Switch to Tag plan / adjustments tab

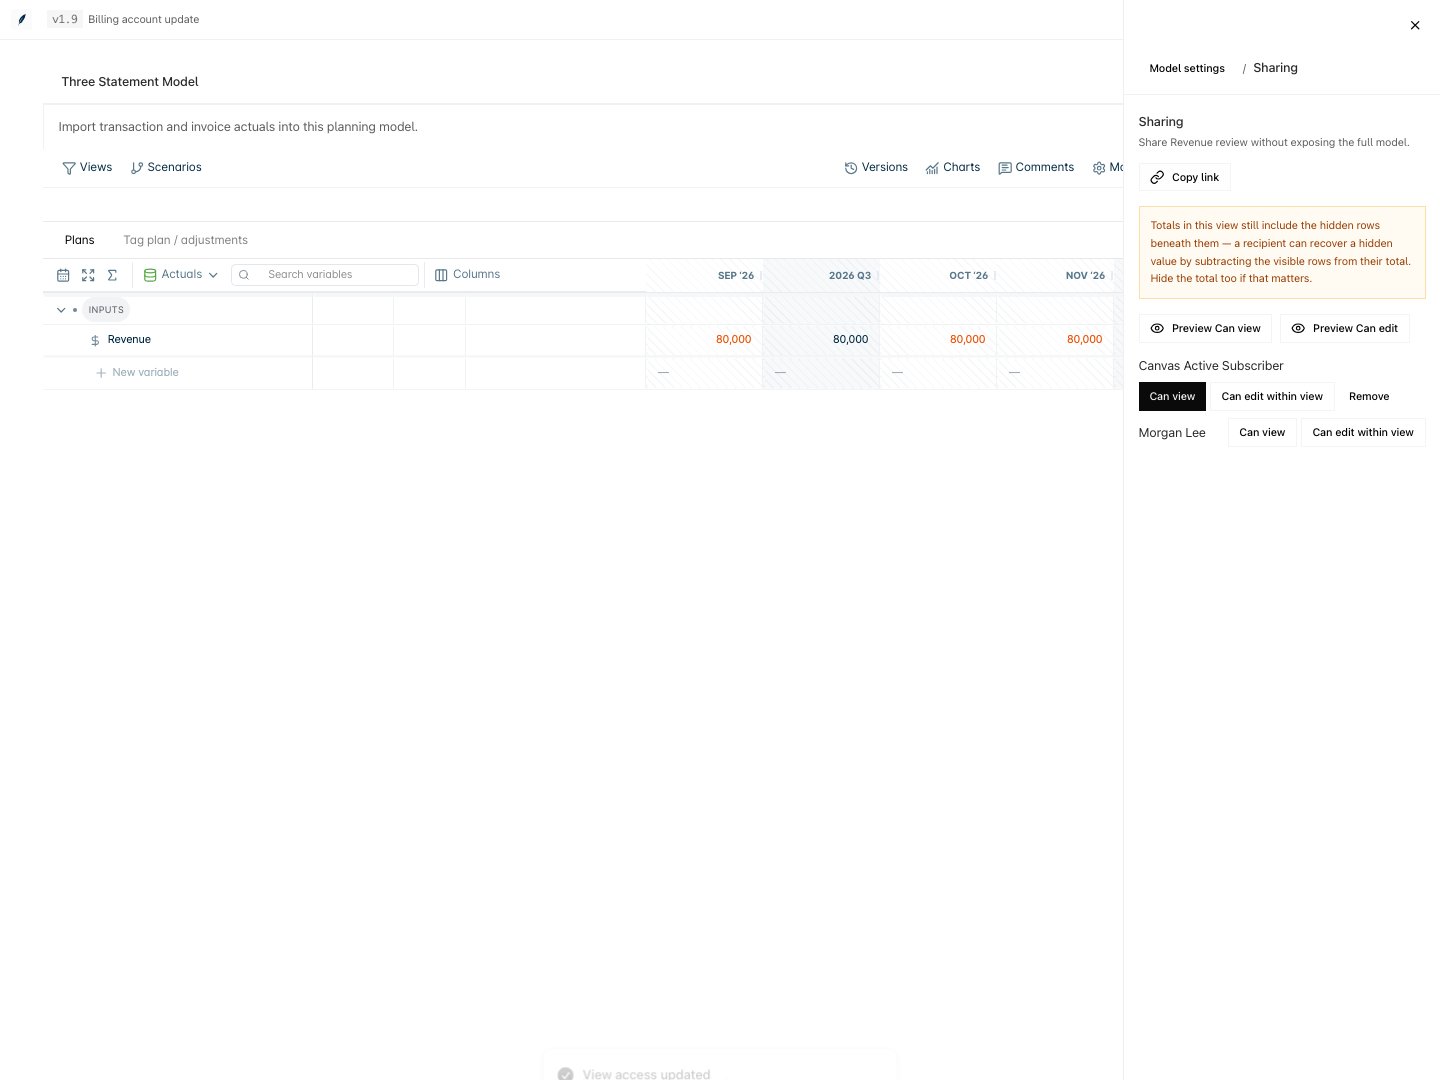pos(186,240)
